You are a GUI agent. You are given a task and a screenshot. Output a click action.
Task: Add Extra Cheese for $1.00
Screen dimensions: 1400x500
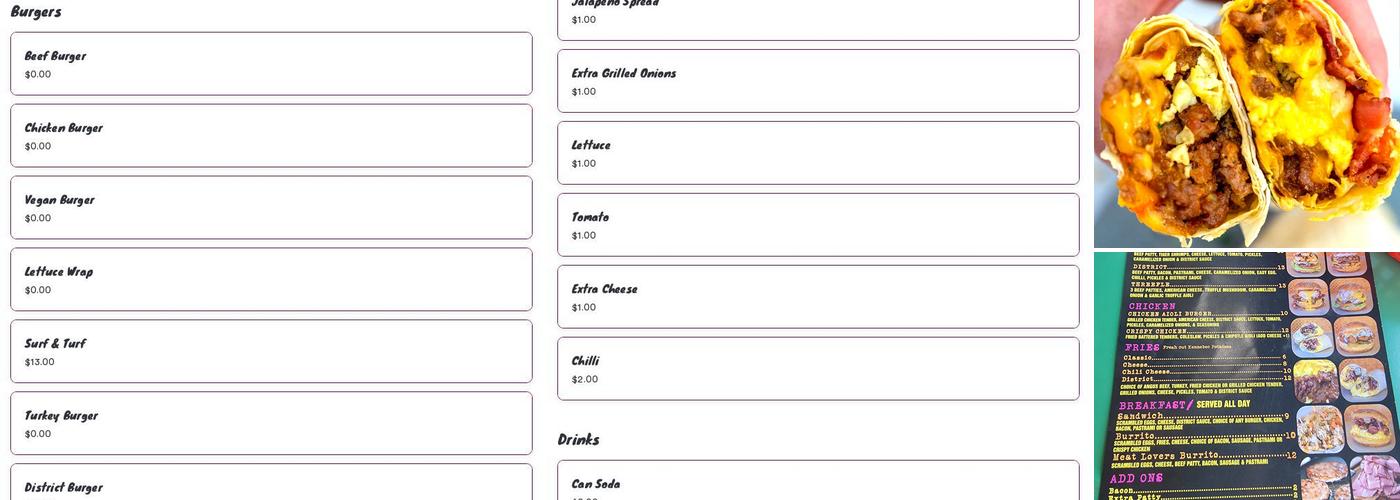click(818, 297)
